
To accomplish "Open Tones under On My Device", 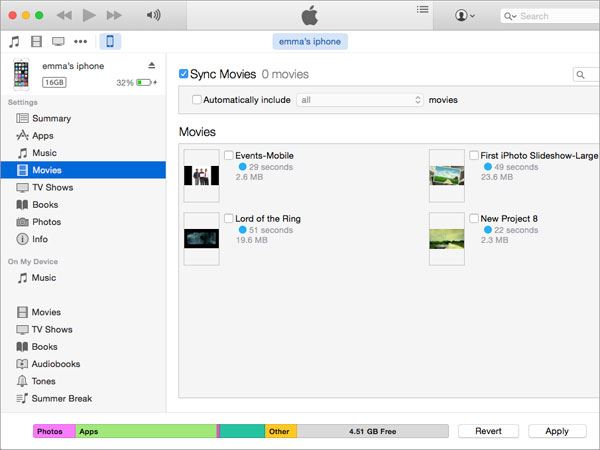I will point(83,381).
